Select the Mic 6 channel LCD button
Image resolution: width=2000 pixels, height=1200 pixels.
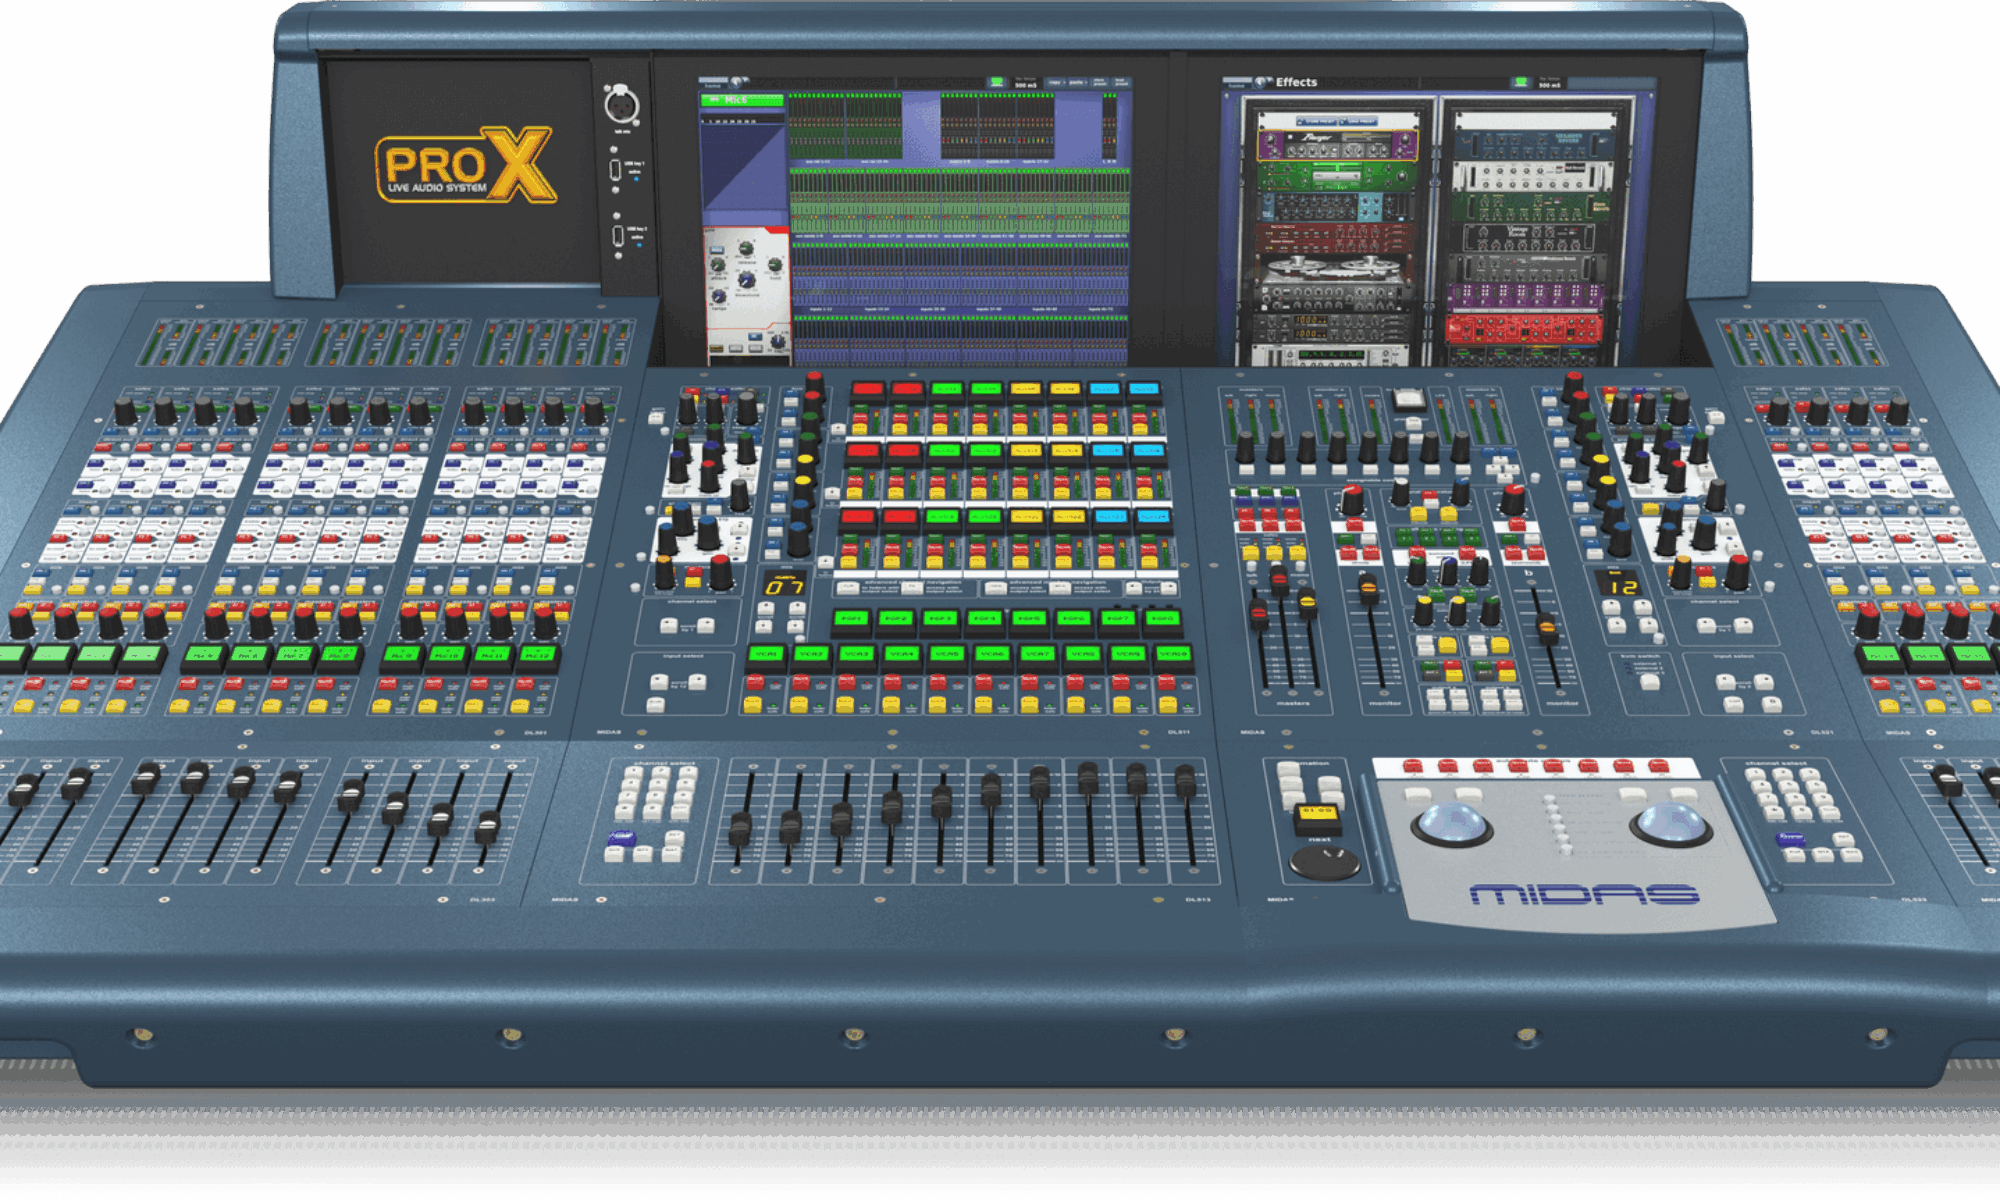tap(247, 657)
